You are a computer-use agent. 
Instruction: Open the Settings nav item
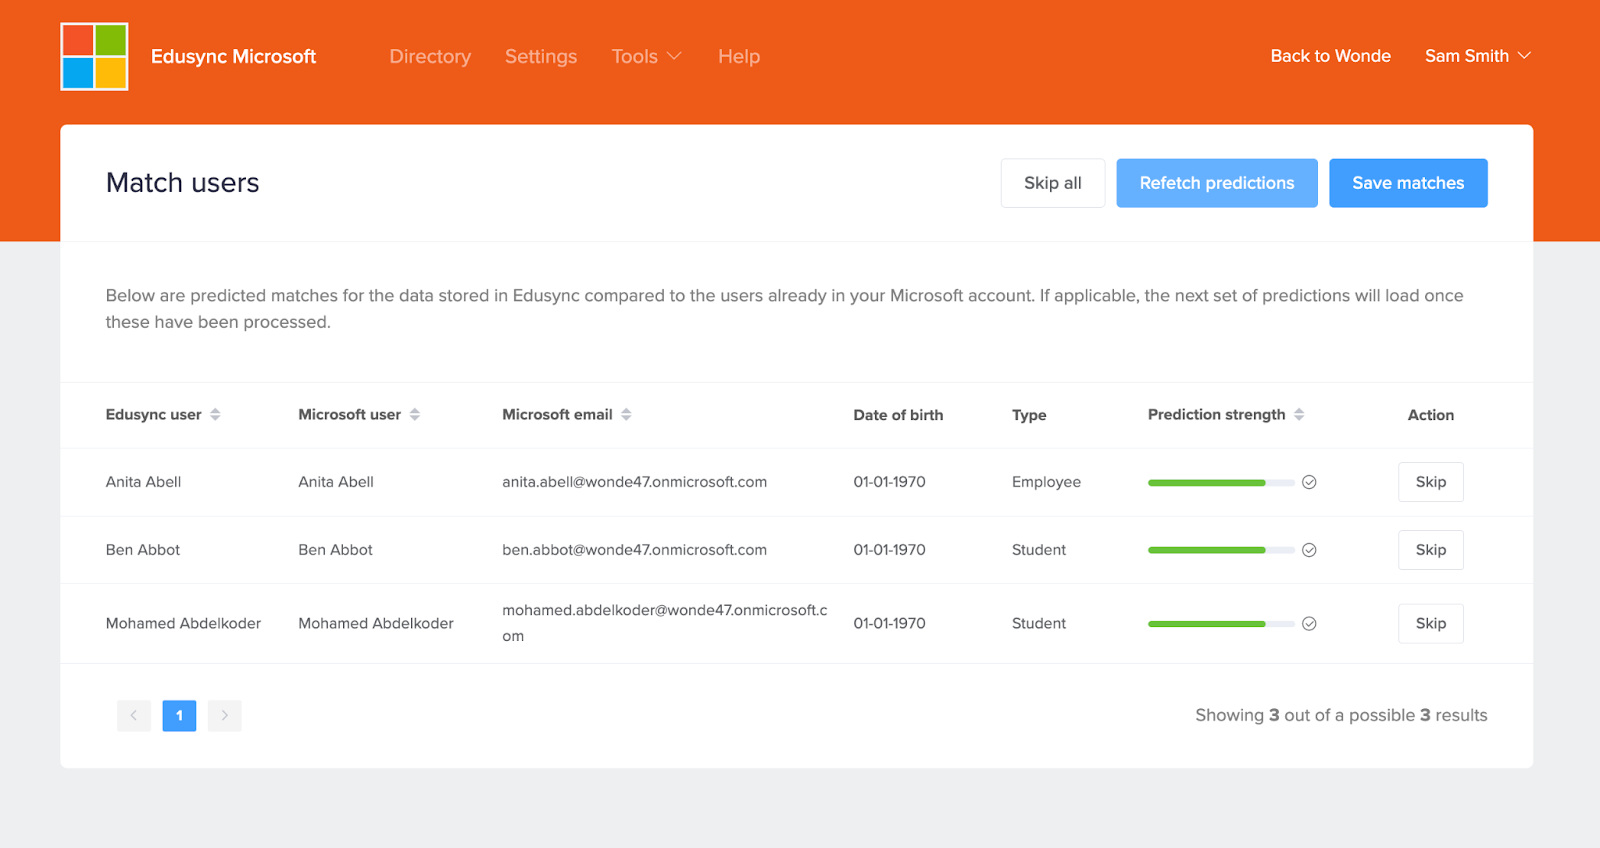(541, 56)
